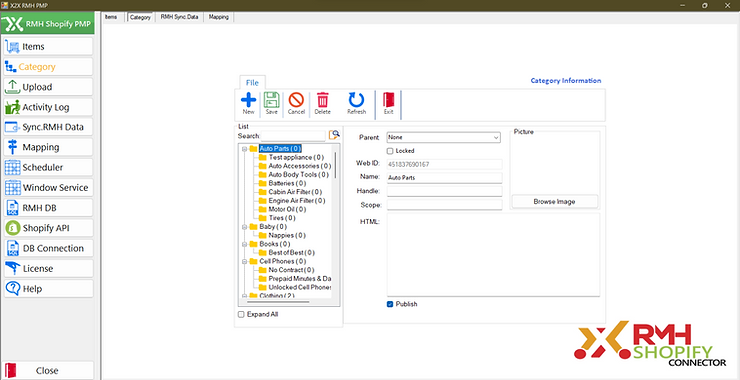
Task: Click into the HTML text area
Action: (x=493, y=255)
